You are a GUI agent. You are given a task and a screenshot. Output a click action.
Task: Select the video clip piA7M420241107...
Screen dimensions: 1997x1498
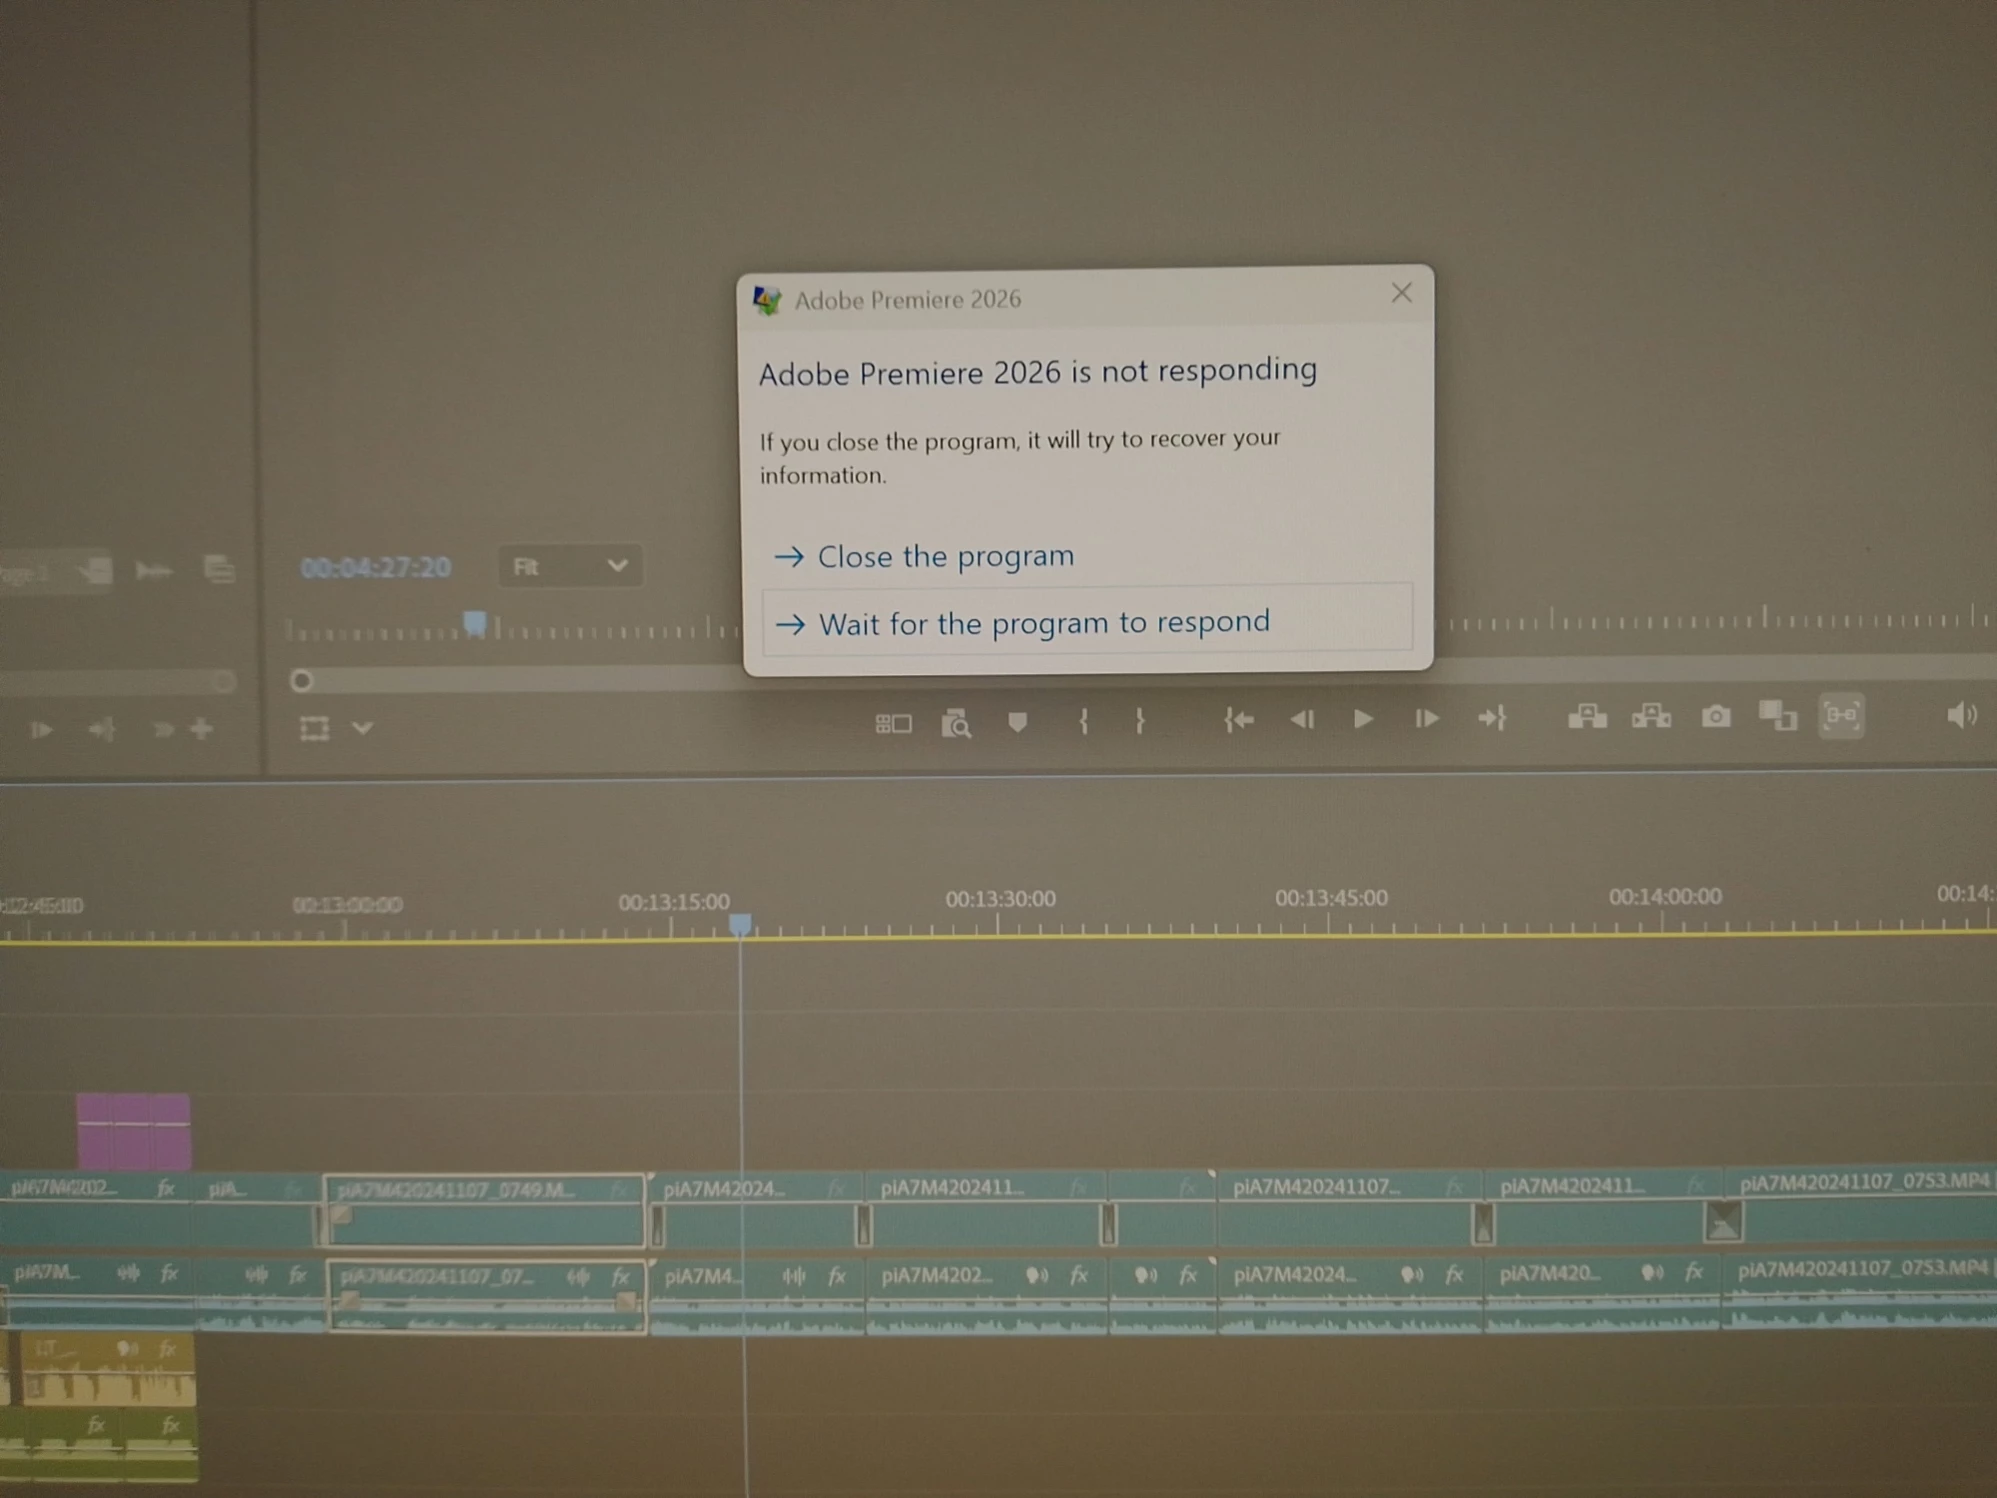pyautogui.click(x=1349, y=1208)
